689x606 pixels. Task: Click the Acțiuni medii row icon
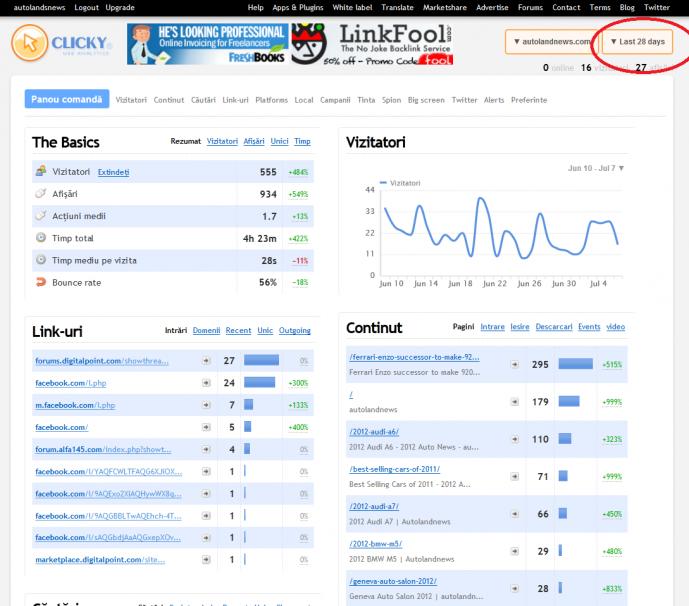pos(41,215)
